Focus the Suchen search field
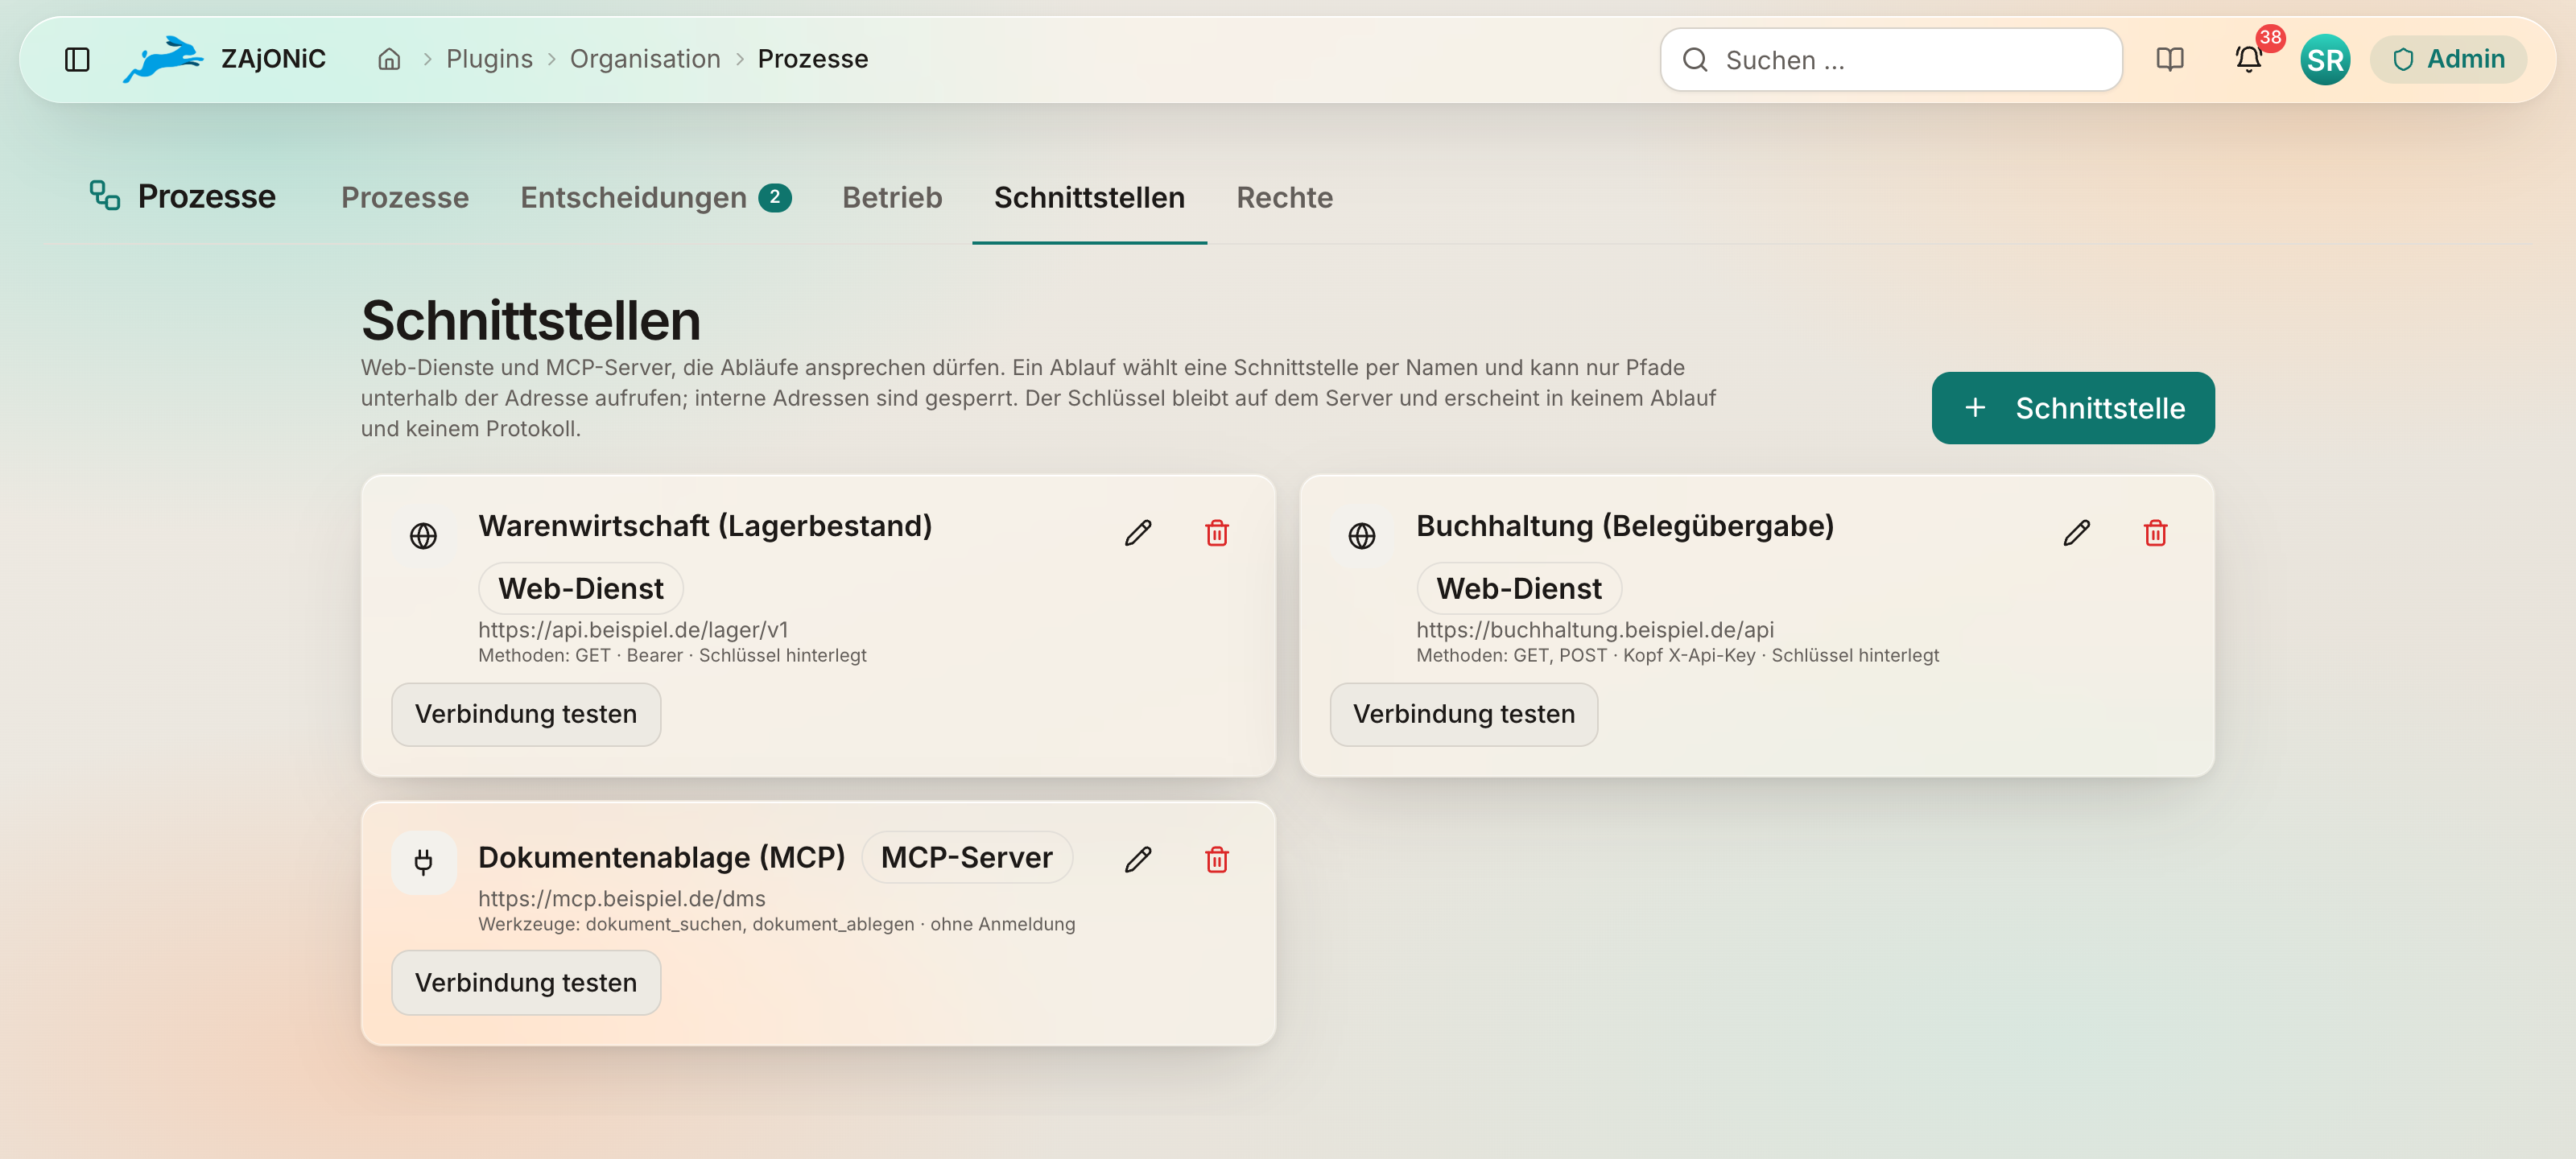Viewport: 2576px width, 1159px height. pos(1891,60)
